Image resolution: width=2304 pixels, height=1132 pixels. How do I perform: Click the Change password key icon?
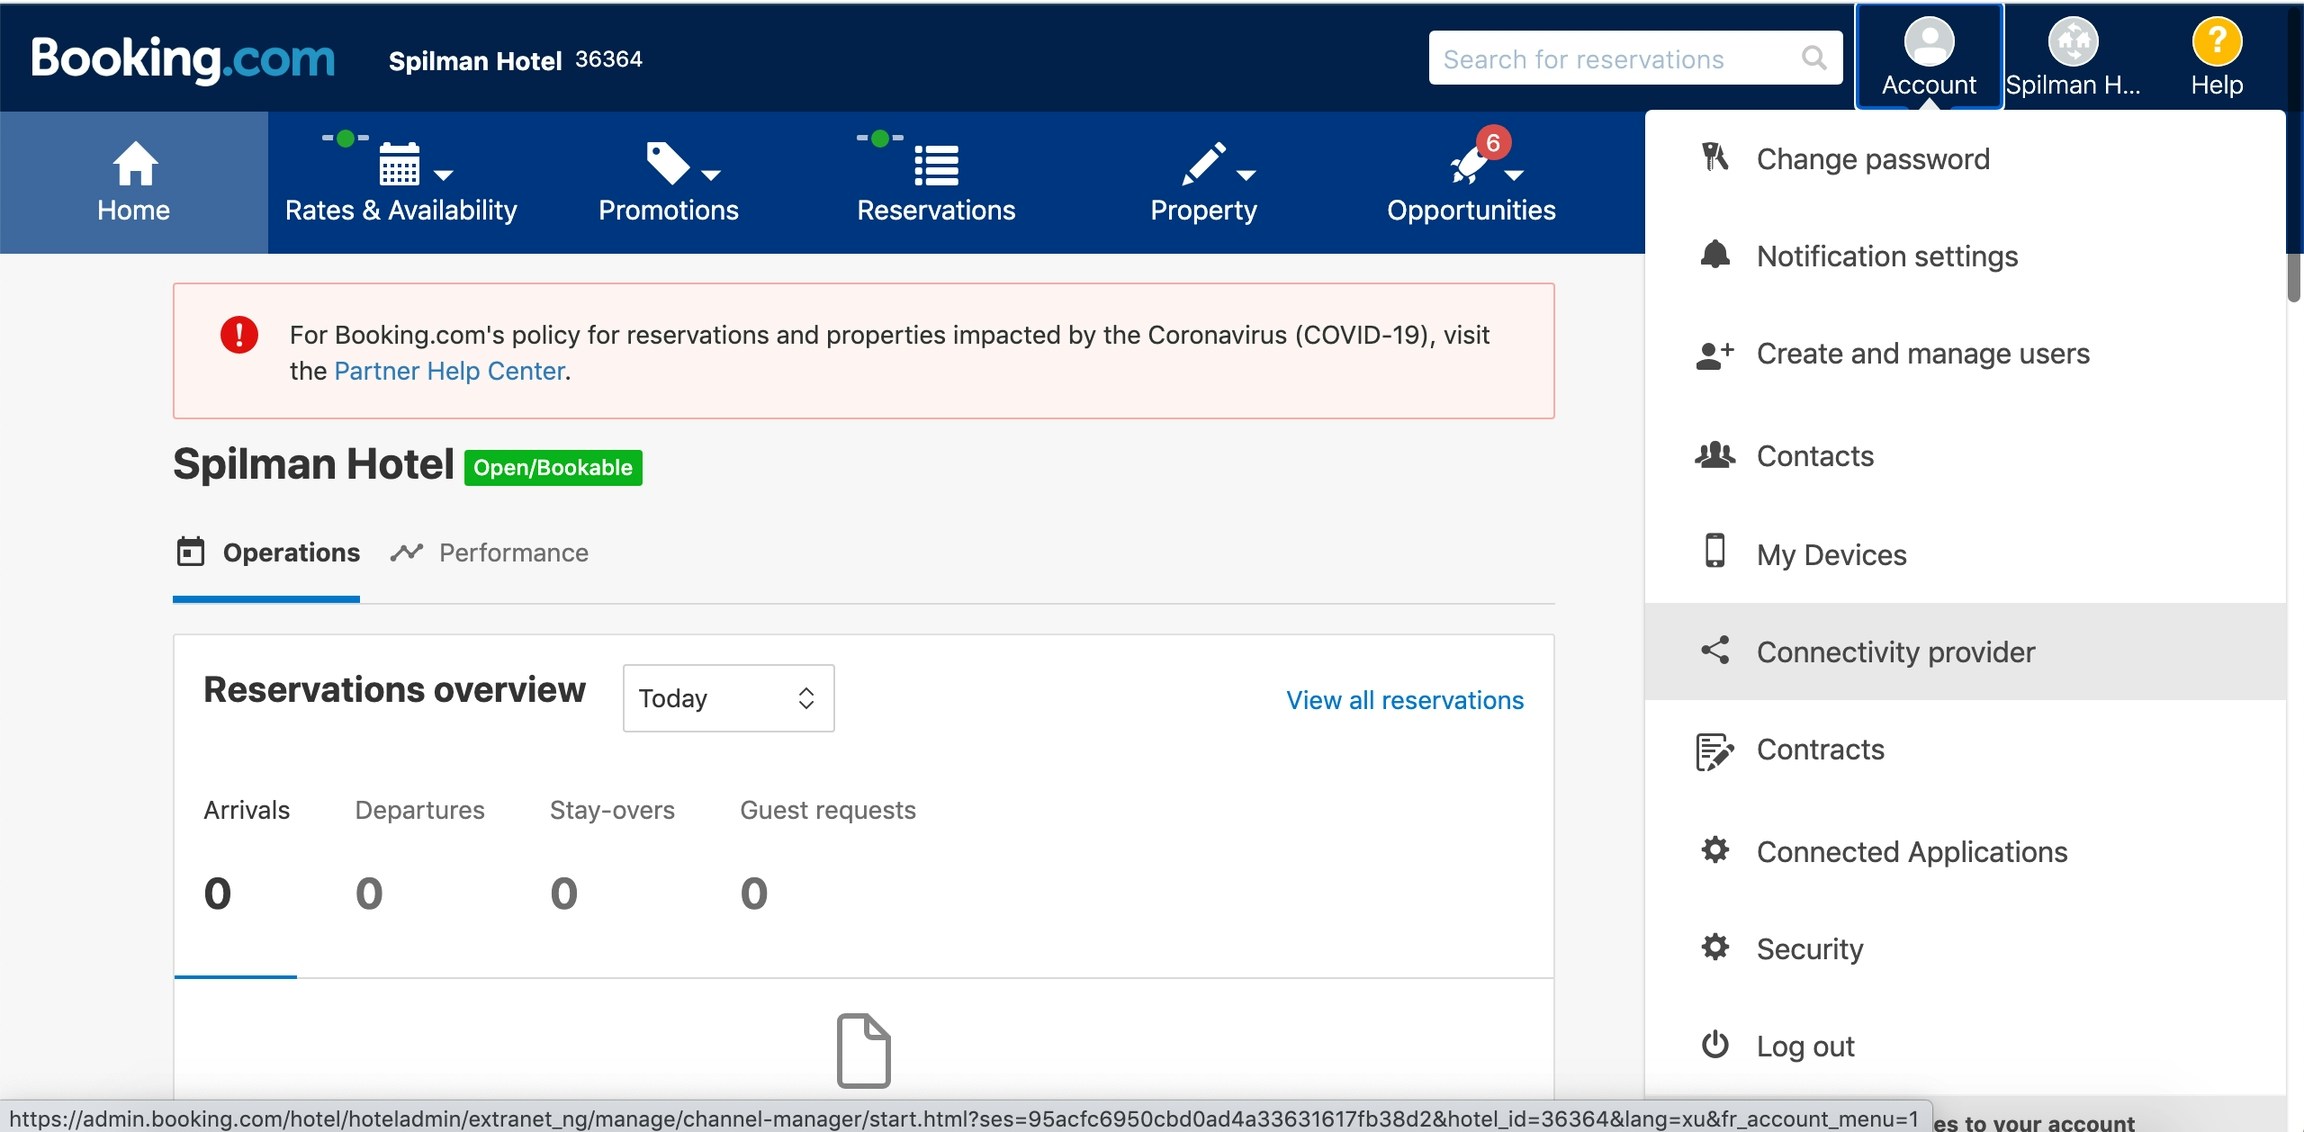pyautogui.click(x=1716, y=157)
